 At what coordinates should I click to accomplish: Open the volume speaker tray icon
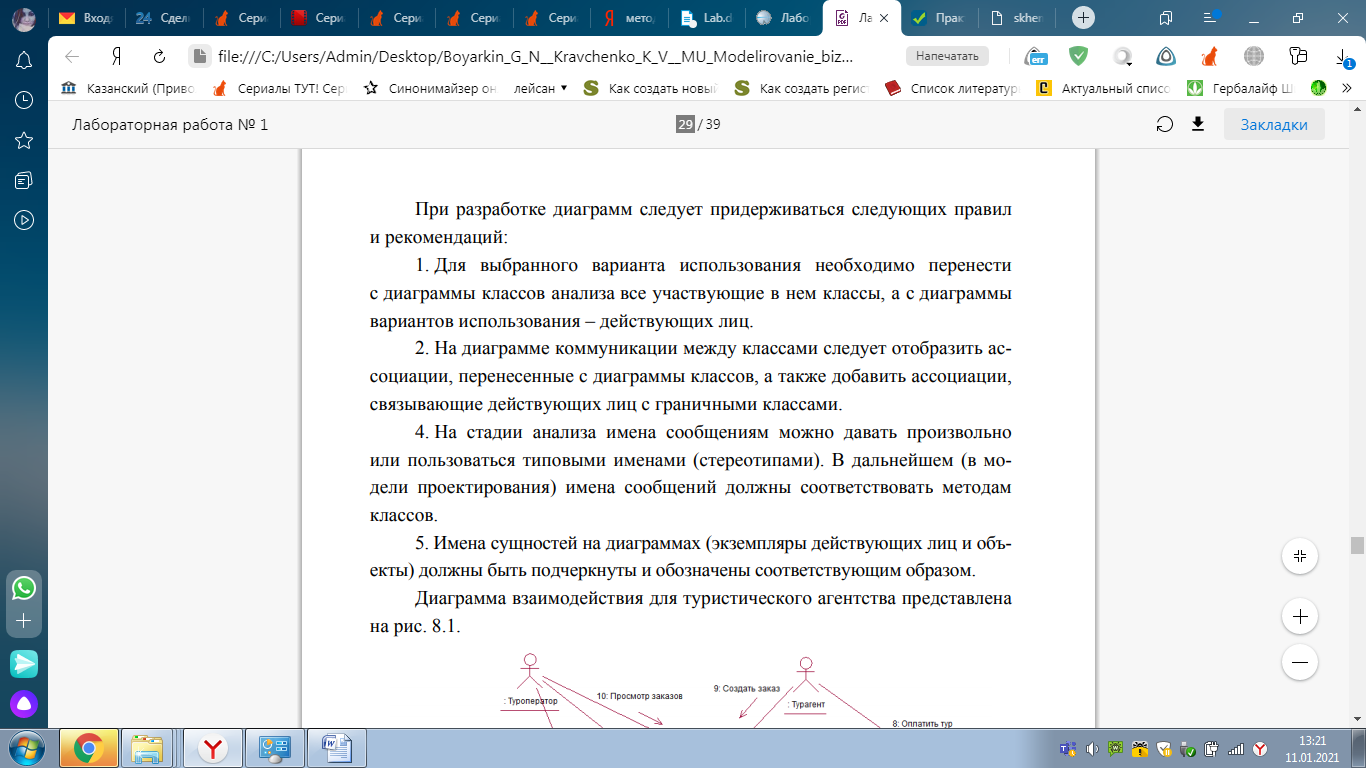coord(1092,748)
